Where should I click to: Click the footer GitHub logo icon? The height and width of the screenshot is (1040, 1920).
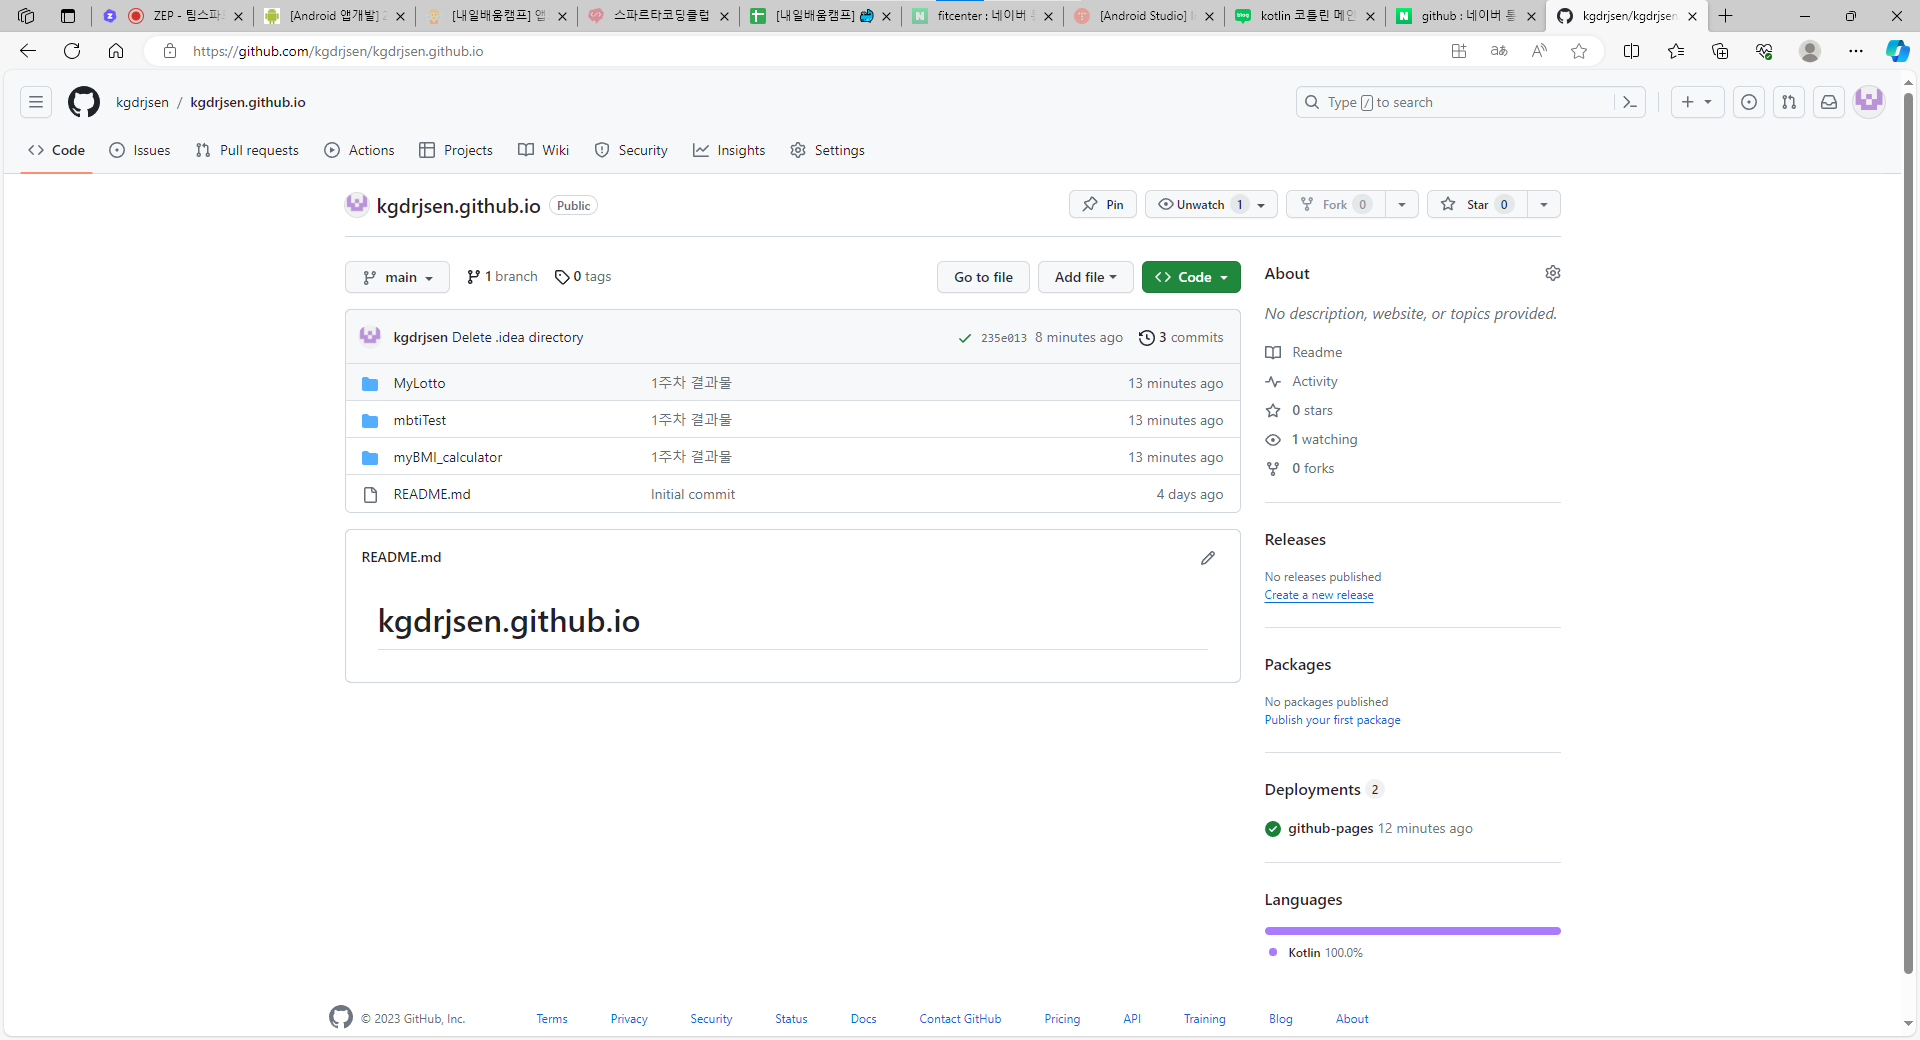pyautogui.click(x=341, y=1017)
